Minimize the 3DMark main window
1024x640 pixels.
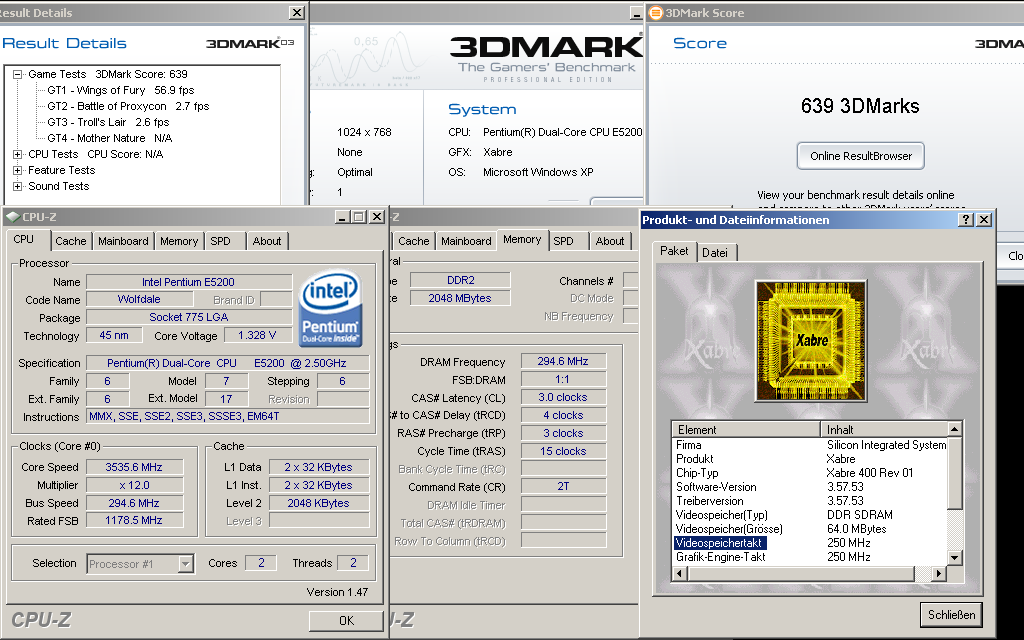point(635,13)
